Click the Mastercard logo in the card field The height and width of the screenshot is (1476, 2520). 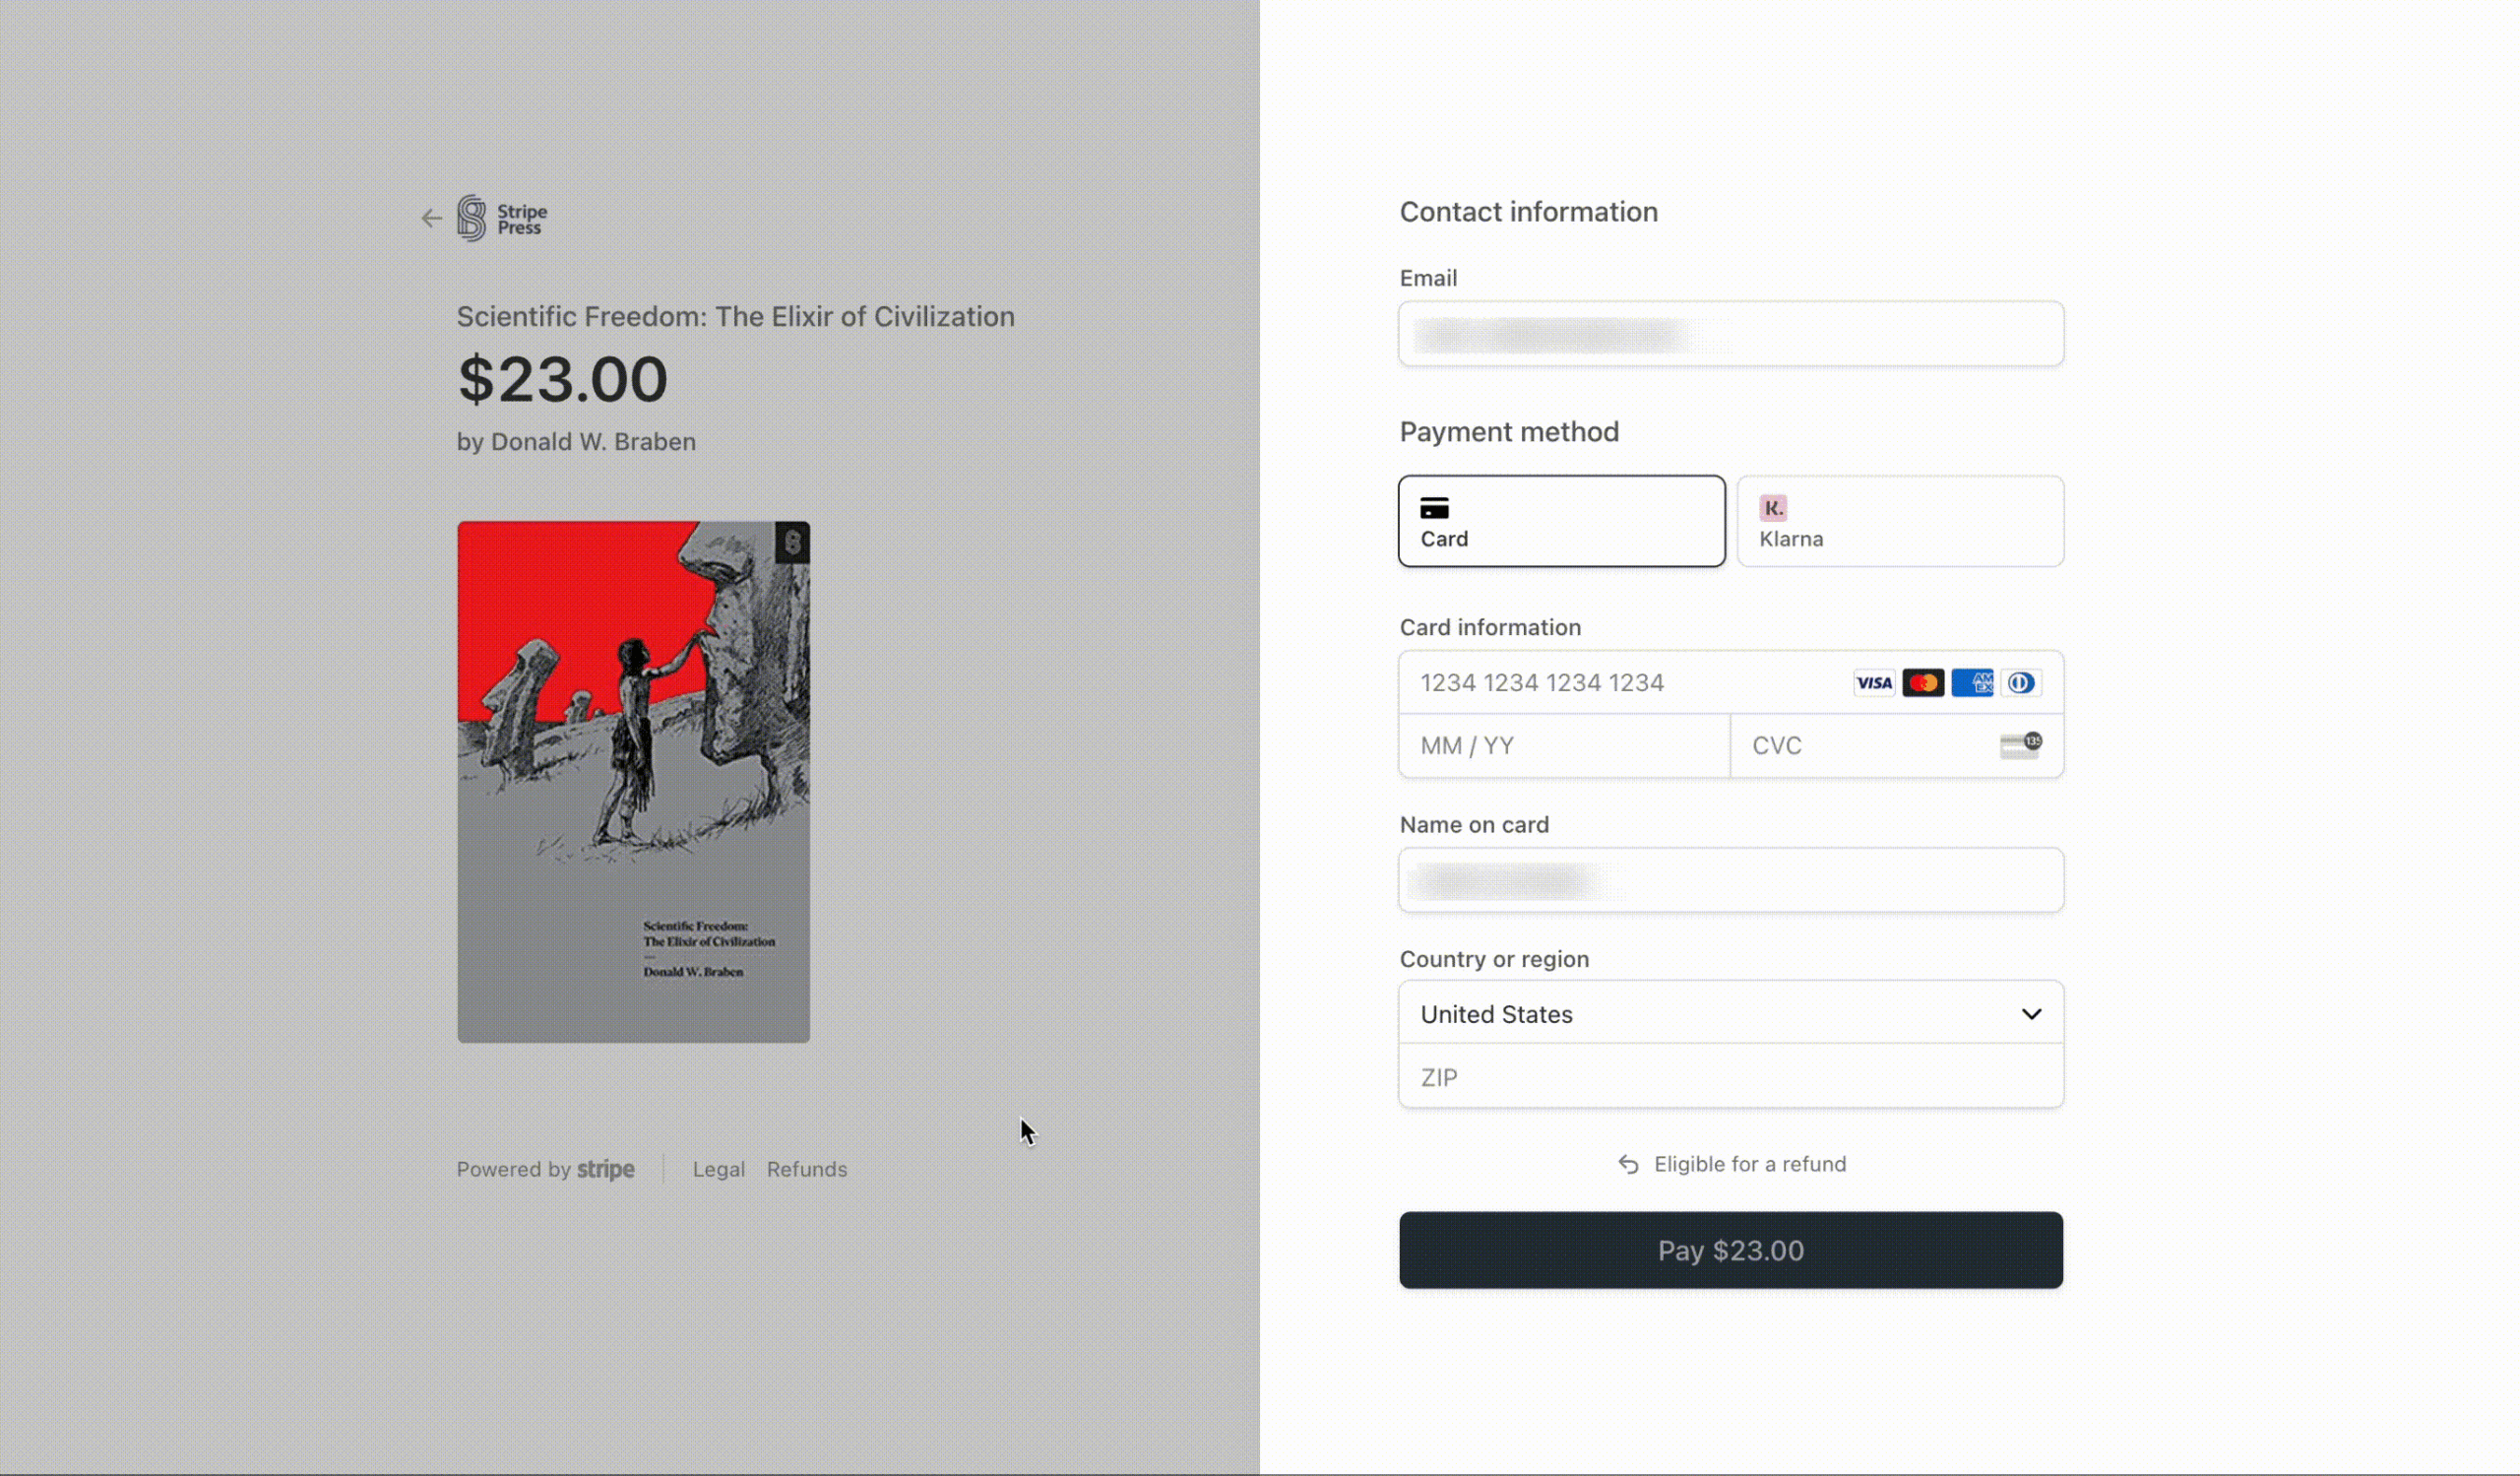(x=1923, y=683)
